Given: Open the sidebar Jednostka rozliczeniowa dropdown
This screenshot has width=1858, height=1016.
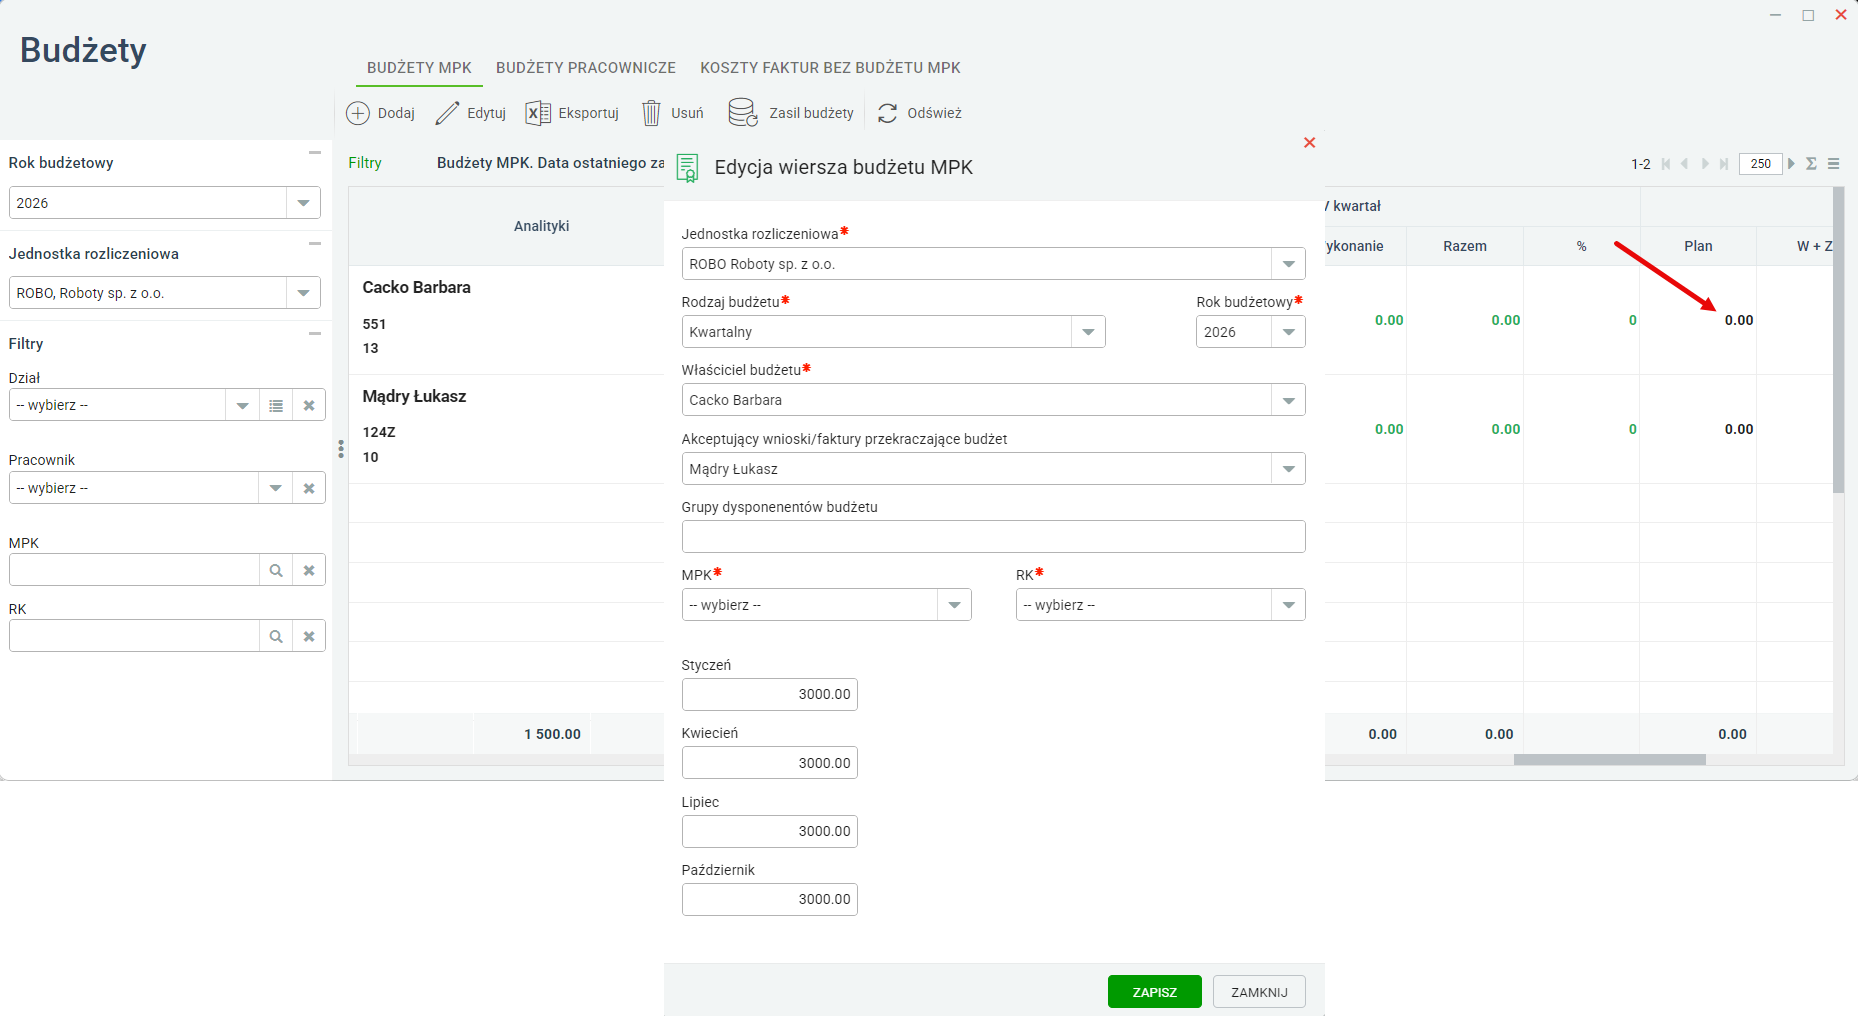Looking at the screenshot, I should pos(303,293).
